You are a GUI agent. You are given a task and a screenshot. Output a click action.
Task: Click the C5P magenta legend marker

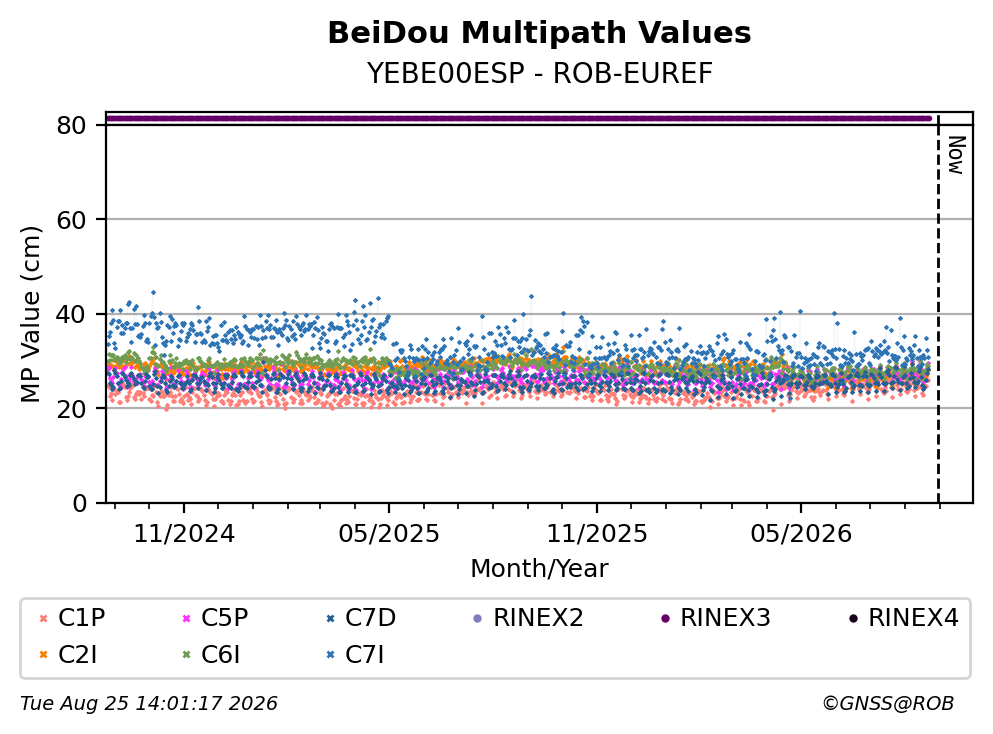pyautogui.click(x=186, y=618)
